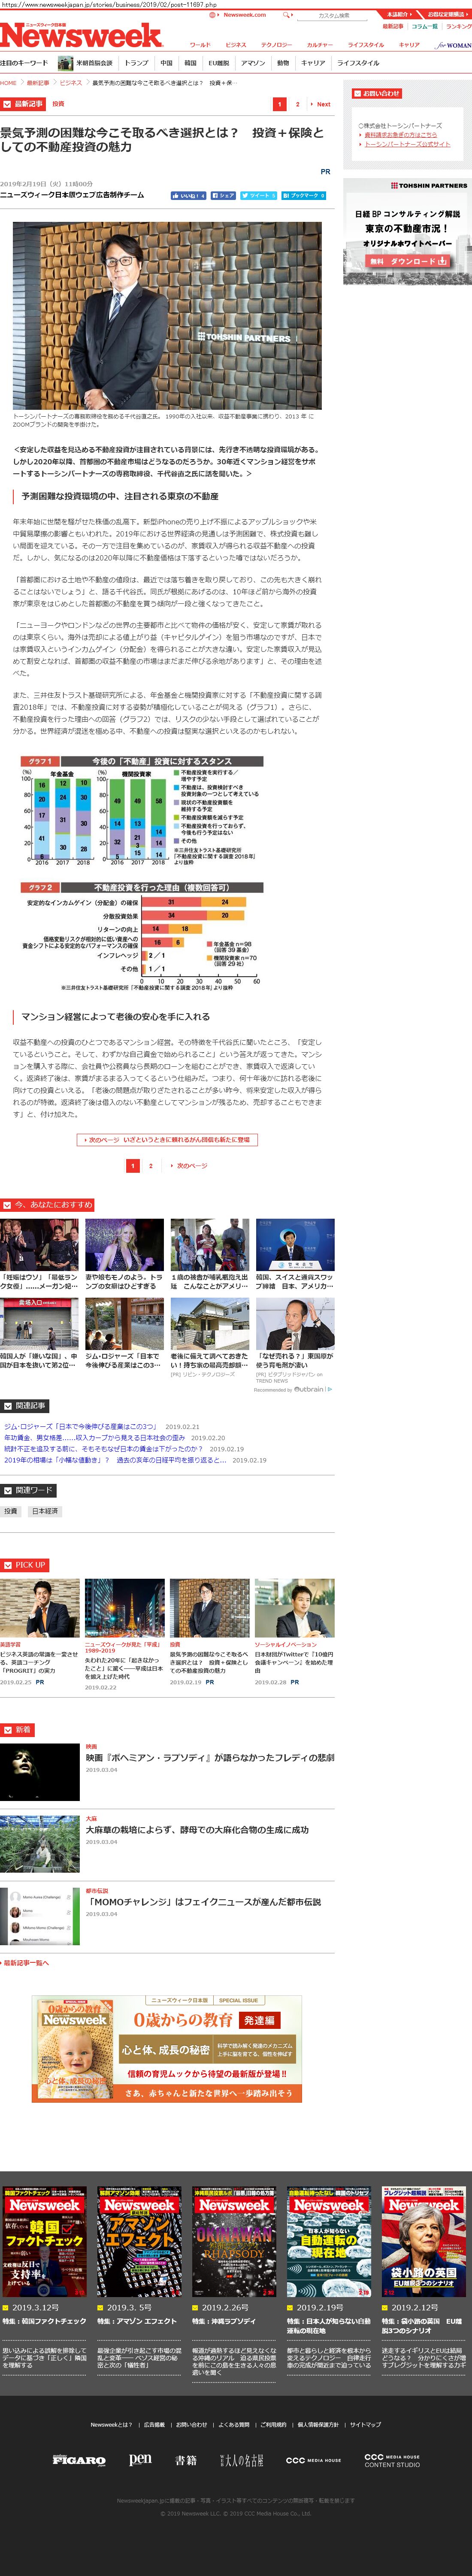Click the 書籍 logo in footer
472x2576 pixels.
[186, 2460]
